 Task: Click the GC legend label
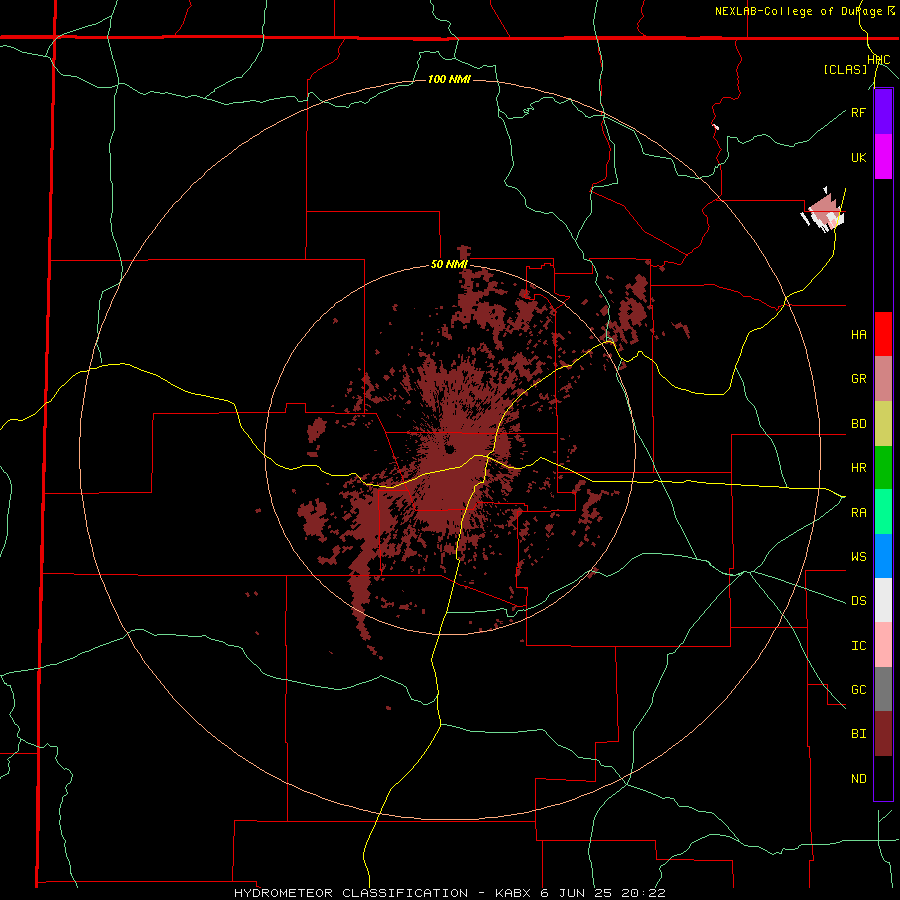858,689
